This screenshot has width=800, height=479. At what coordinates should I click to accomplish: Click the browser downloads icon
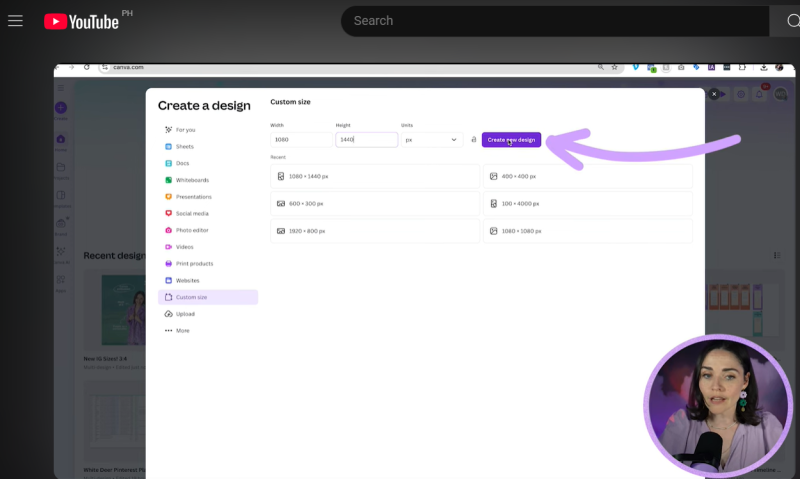(x=764, y=67)
